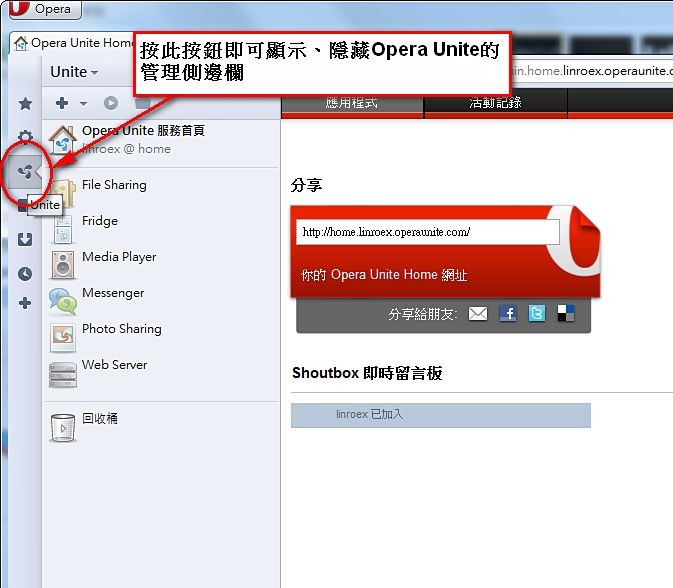The height and width of the screenshot is (588, 673).
Task: Click the trash bin icon
Action: (x=63, y=427)
